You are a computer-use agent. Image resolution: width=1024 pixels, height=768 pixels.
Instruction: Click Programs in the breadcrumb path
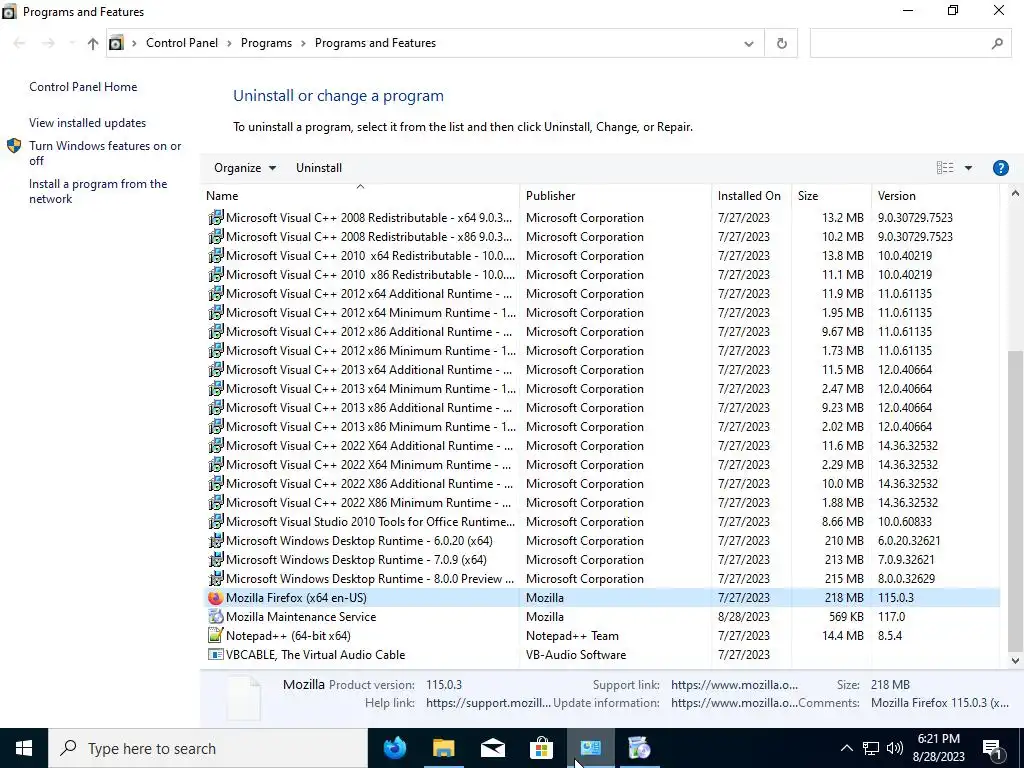[x=266, y=43]
